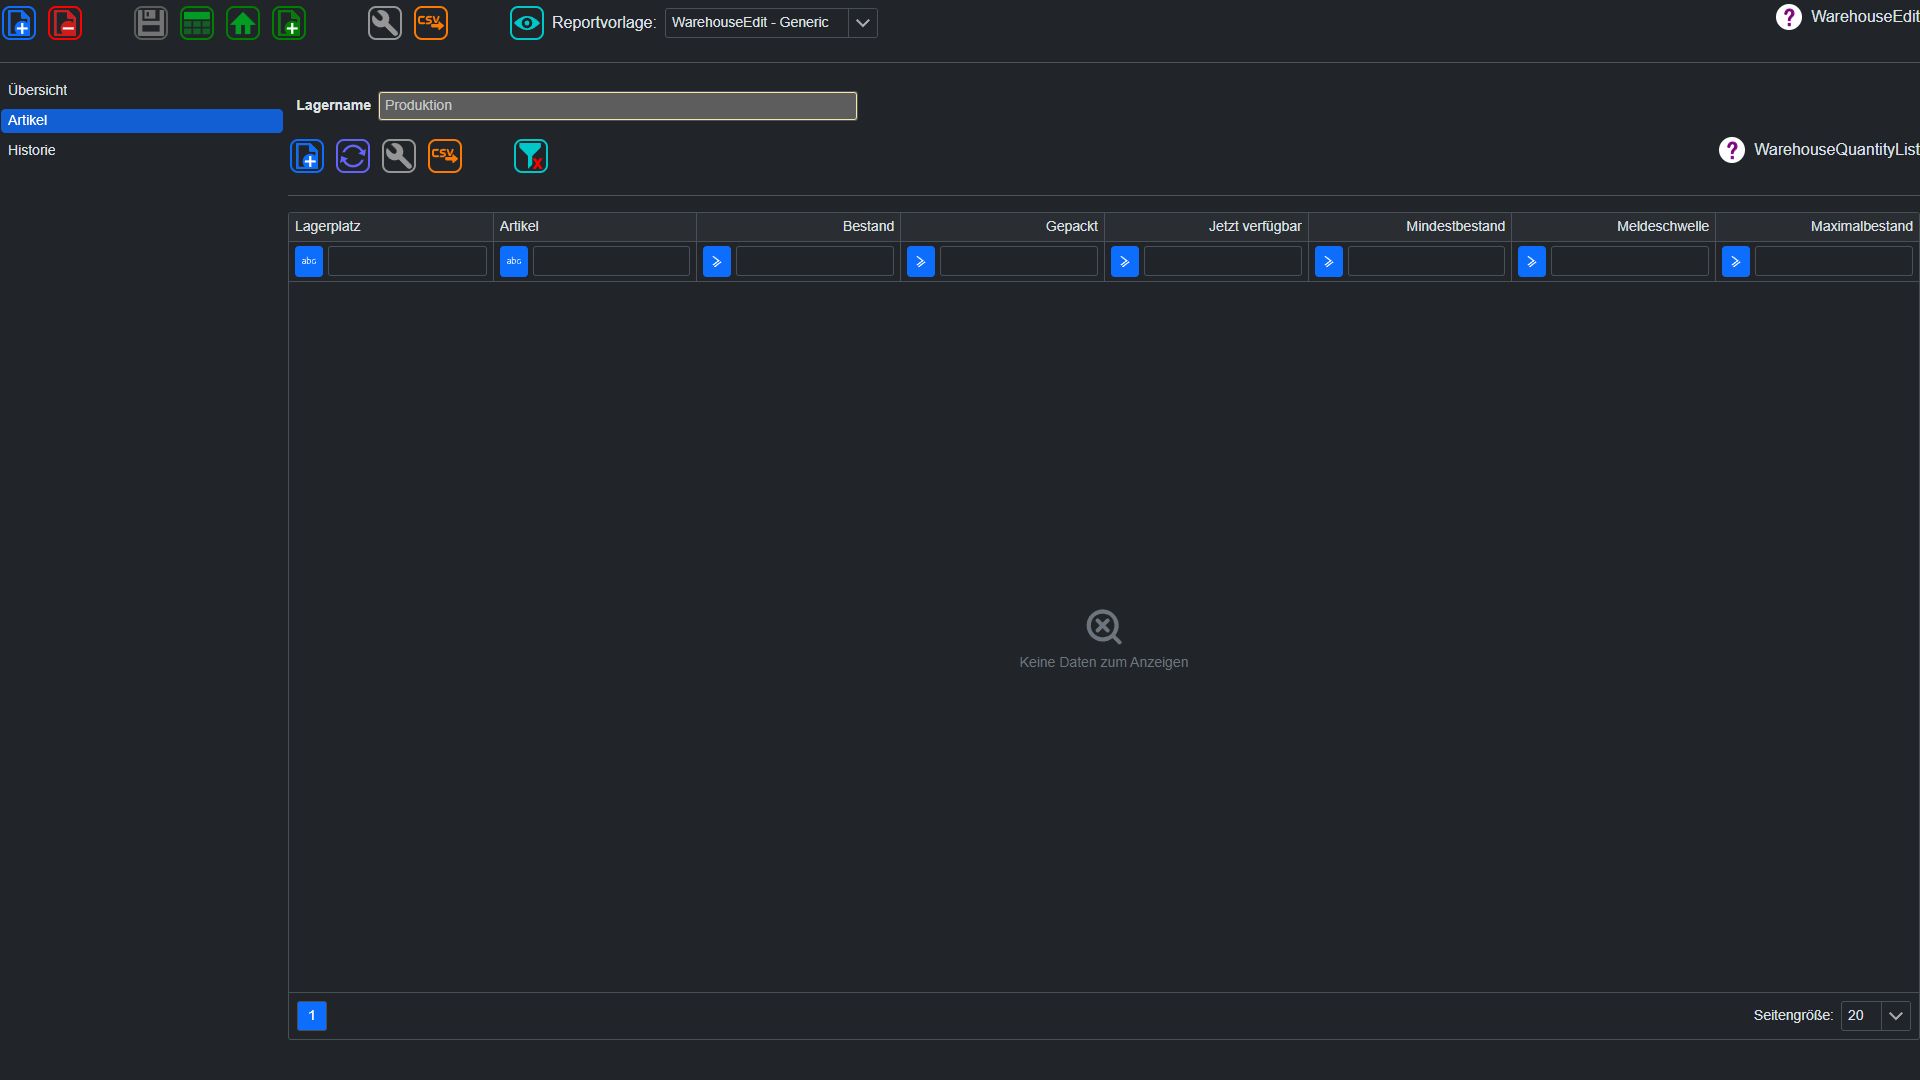The width and height of the screenshot is (1920, 1080).
Task: Click the green home icon
Action: [243, 22]
